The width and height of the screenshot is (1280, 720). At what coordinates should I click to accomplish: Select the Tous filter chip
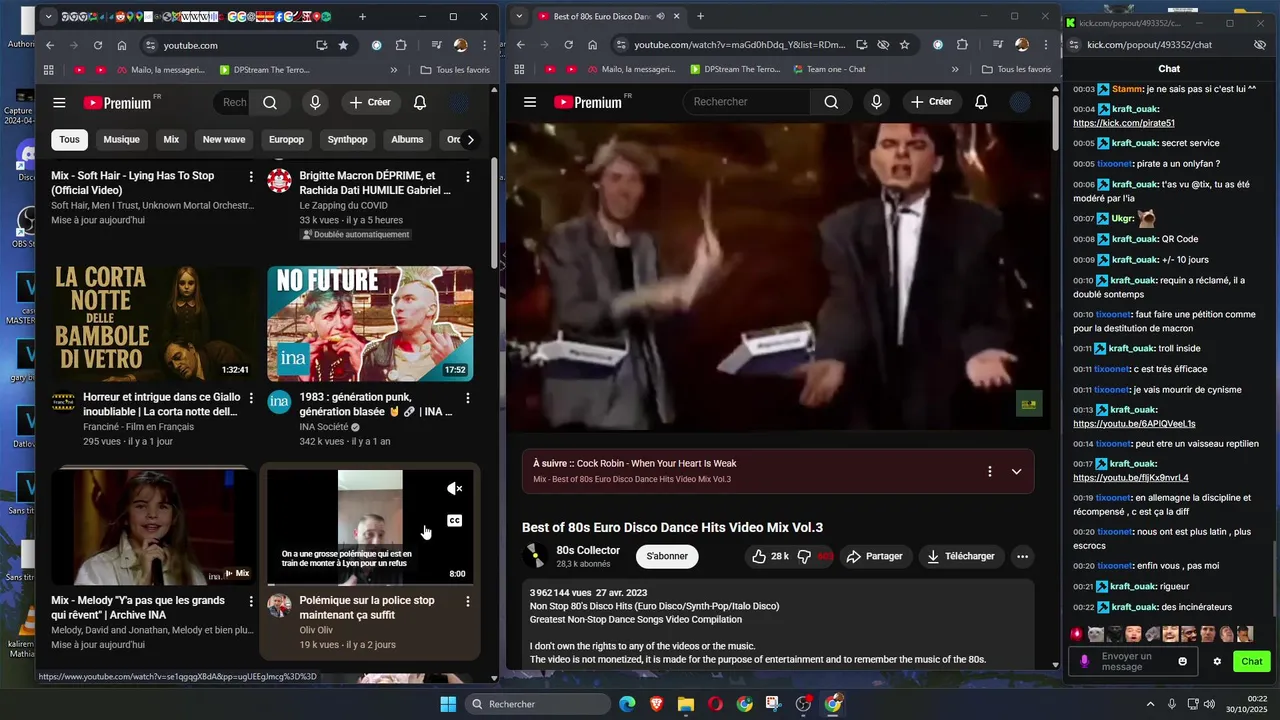tap(69, 140)
